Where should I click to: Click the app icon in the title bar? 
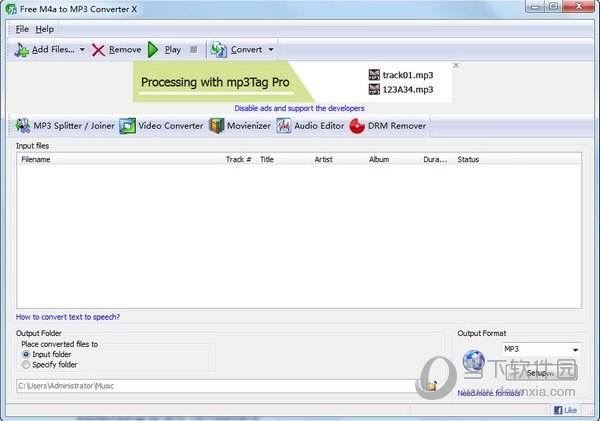[x=11, y=9]
